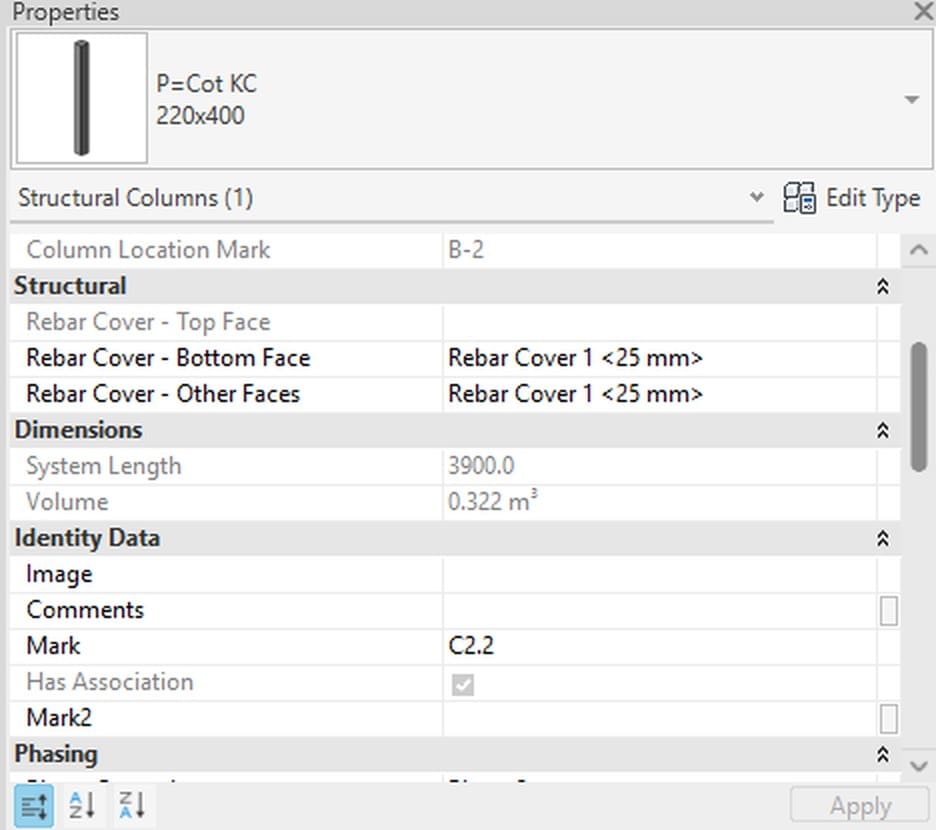Click the small button in Comments row
Image resolution: width=936 pixels, height=830 pixels.
888,611
